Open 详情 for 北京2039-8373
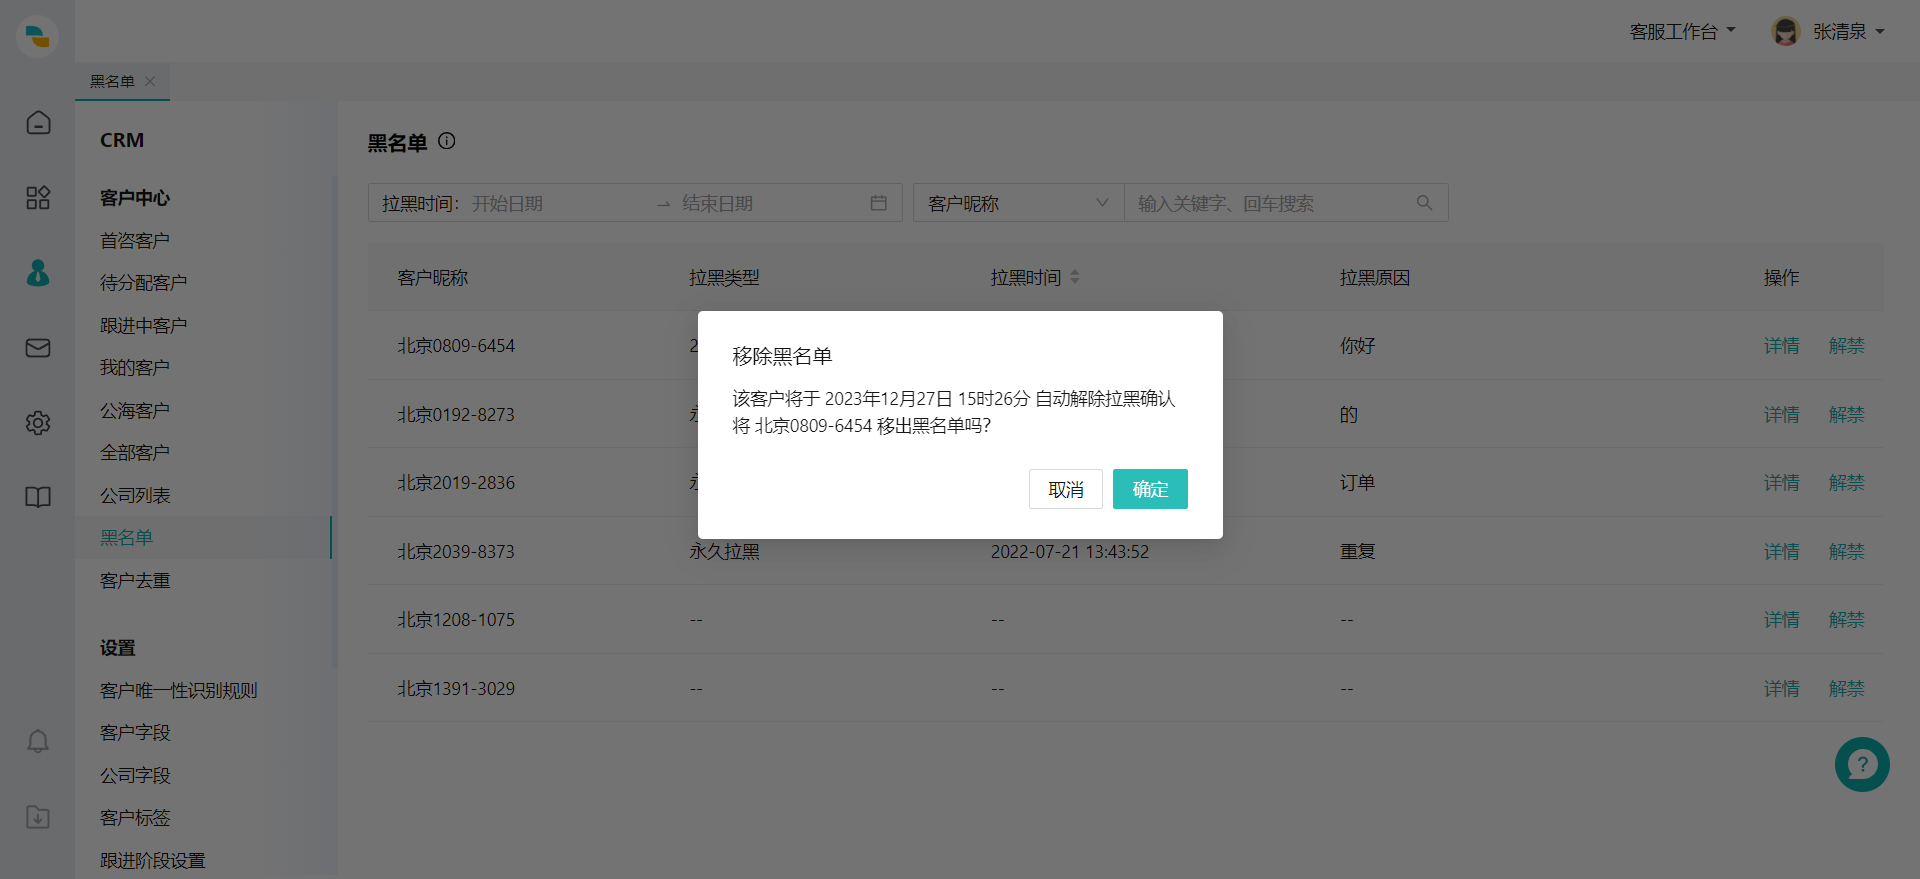The width and height of the screenshot is (1920, 879). tap(1781, 551)
